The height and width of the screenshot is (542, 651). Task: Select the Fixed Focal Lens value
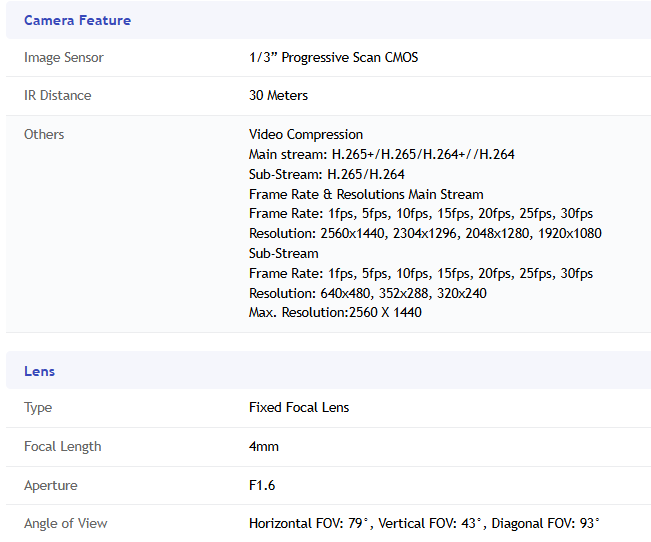(x=299, y=408)
